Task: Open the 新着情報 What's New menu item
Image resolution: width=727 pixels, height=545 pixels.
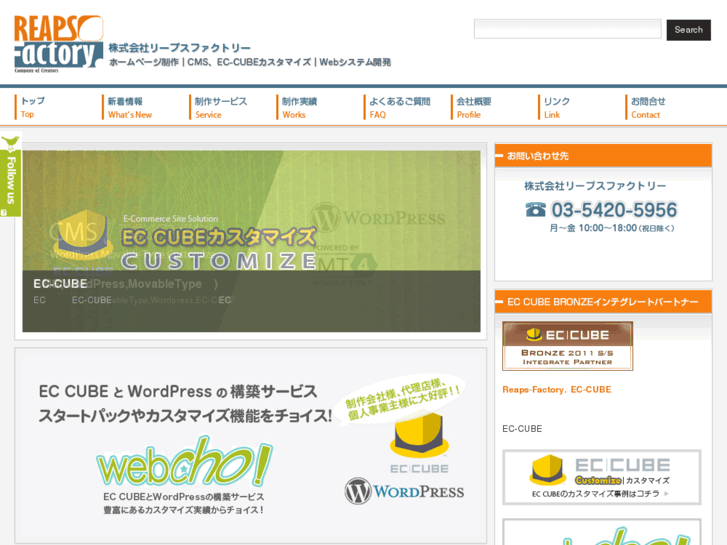Action: coord(129,108)
